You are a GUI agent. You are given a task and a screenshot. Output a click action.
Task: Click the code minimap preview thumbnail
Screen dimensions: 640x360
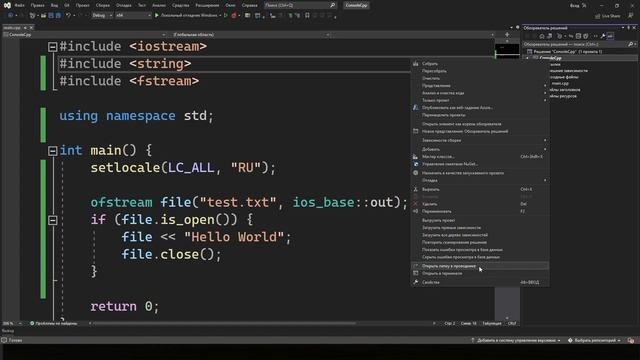(x=507, y=51)
